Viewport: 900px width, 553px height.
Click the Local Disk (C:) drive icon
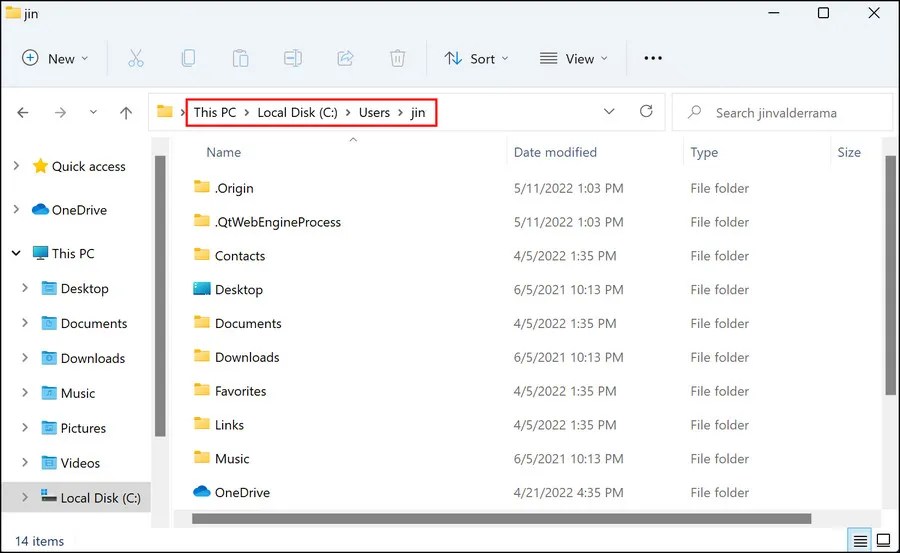pos(49,496)
